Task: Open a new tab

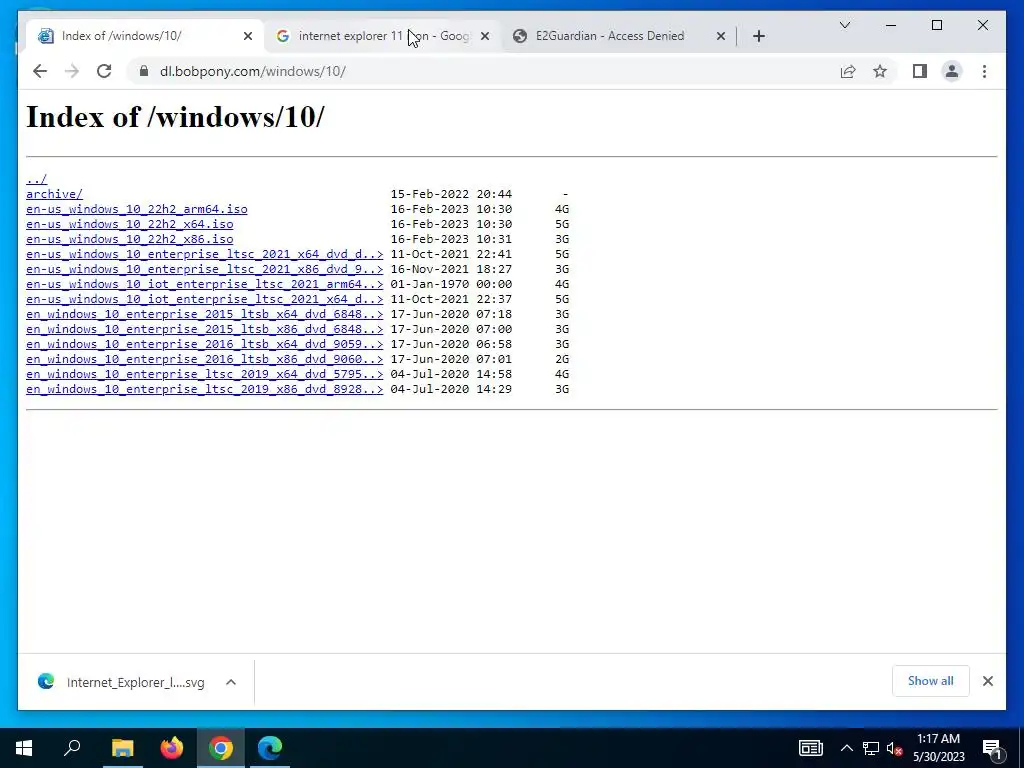Action: coord(758,36)
